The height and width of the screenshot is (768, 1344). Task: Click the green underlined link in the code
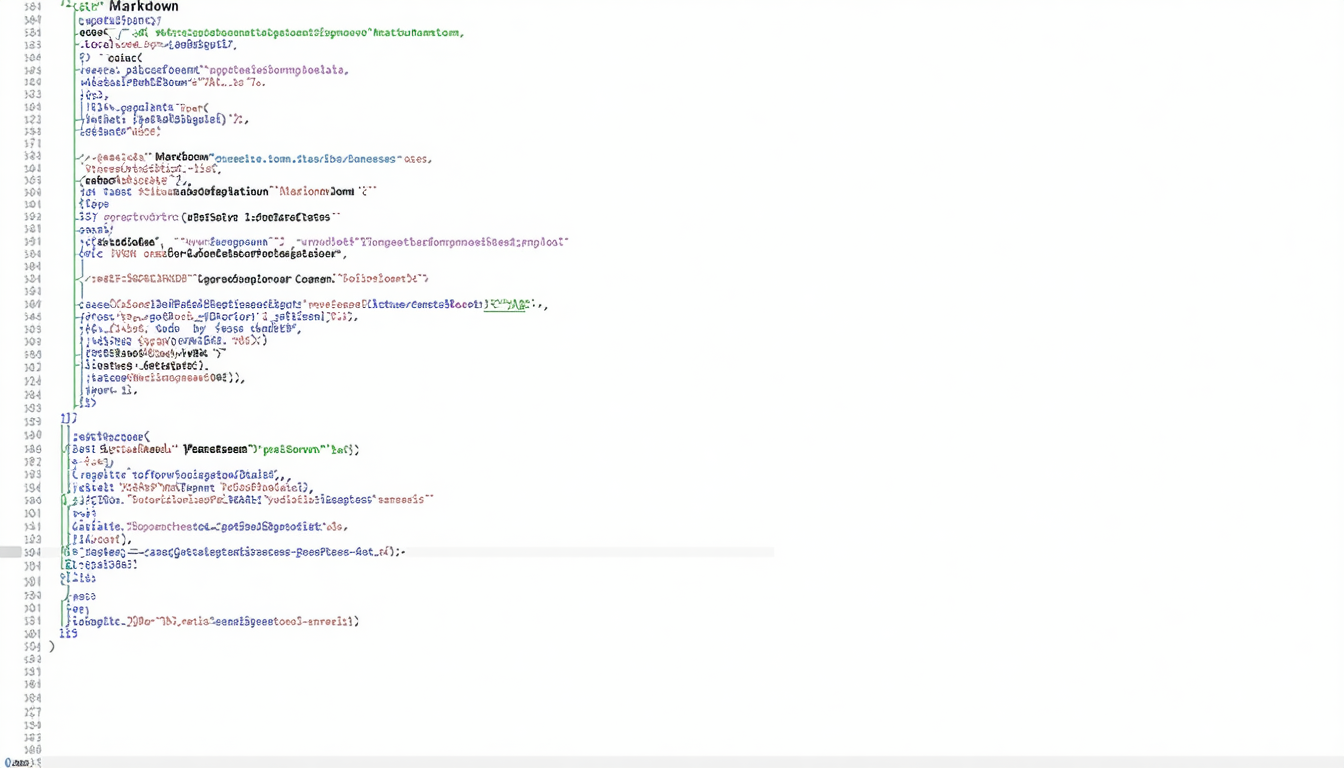505,304
